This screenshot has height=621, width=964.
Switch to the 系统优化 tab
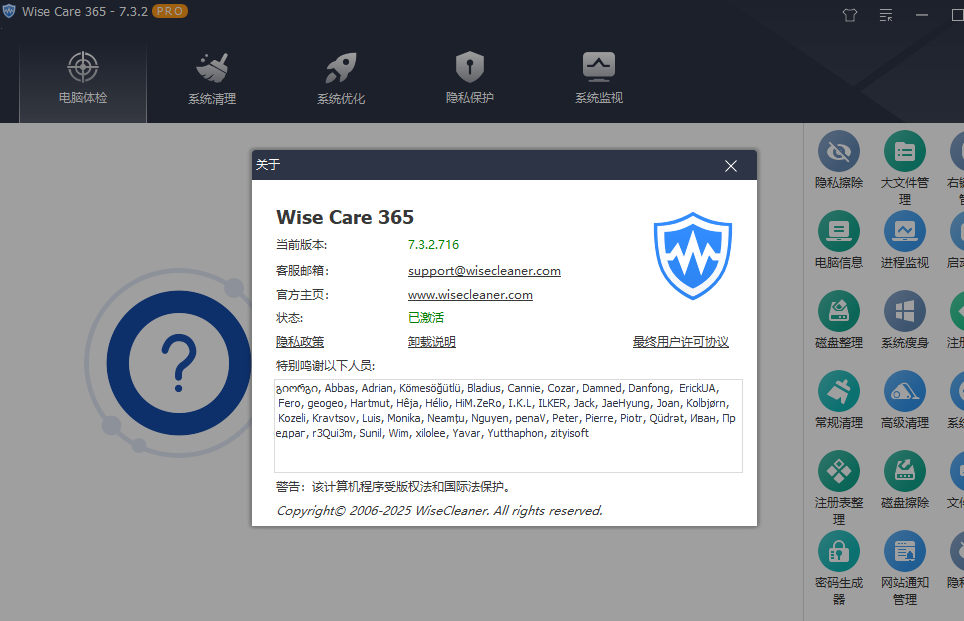341,79
